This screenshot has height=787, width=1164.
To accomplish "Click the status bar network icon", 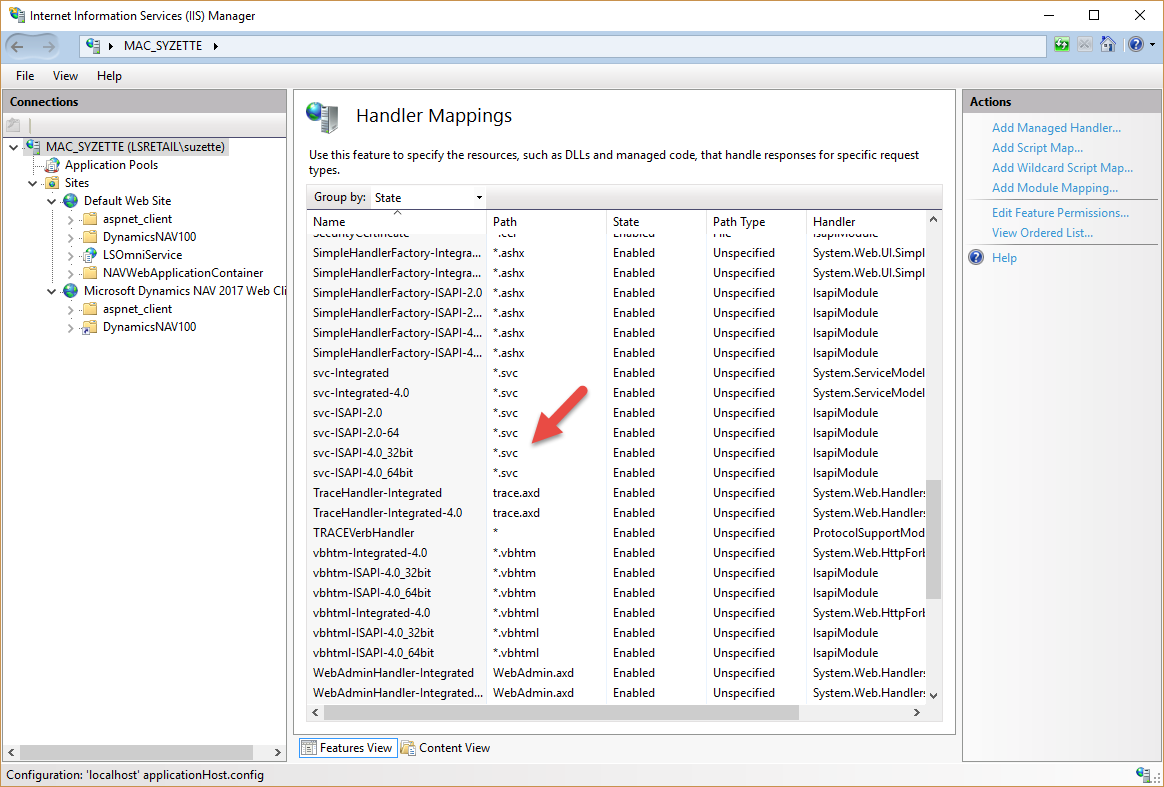I will click(x=1144, y=774).
